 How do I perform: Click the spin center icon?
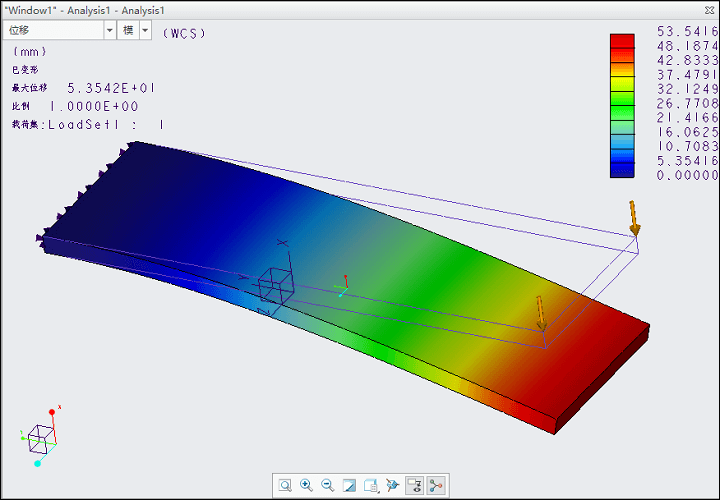(x=392, y=485)
